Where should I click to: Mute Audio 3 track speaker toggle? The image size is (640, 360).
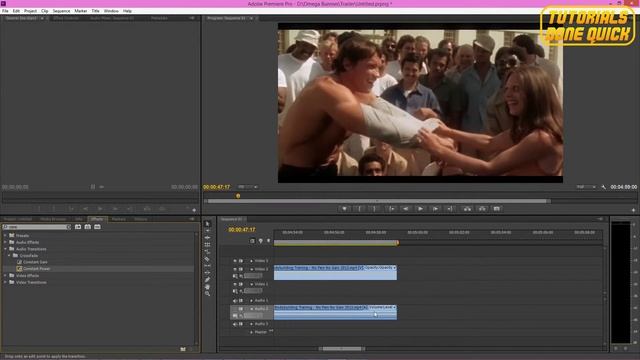[x=235, y=324]
